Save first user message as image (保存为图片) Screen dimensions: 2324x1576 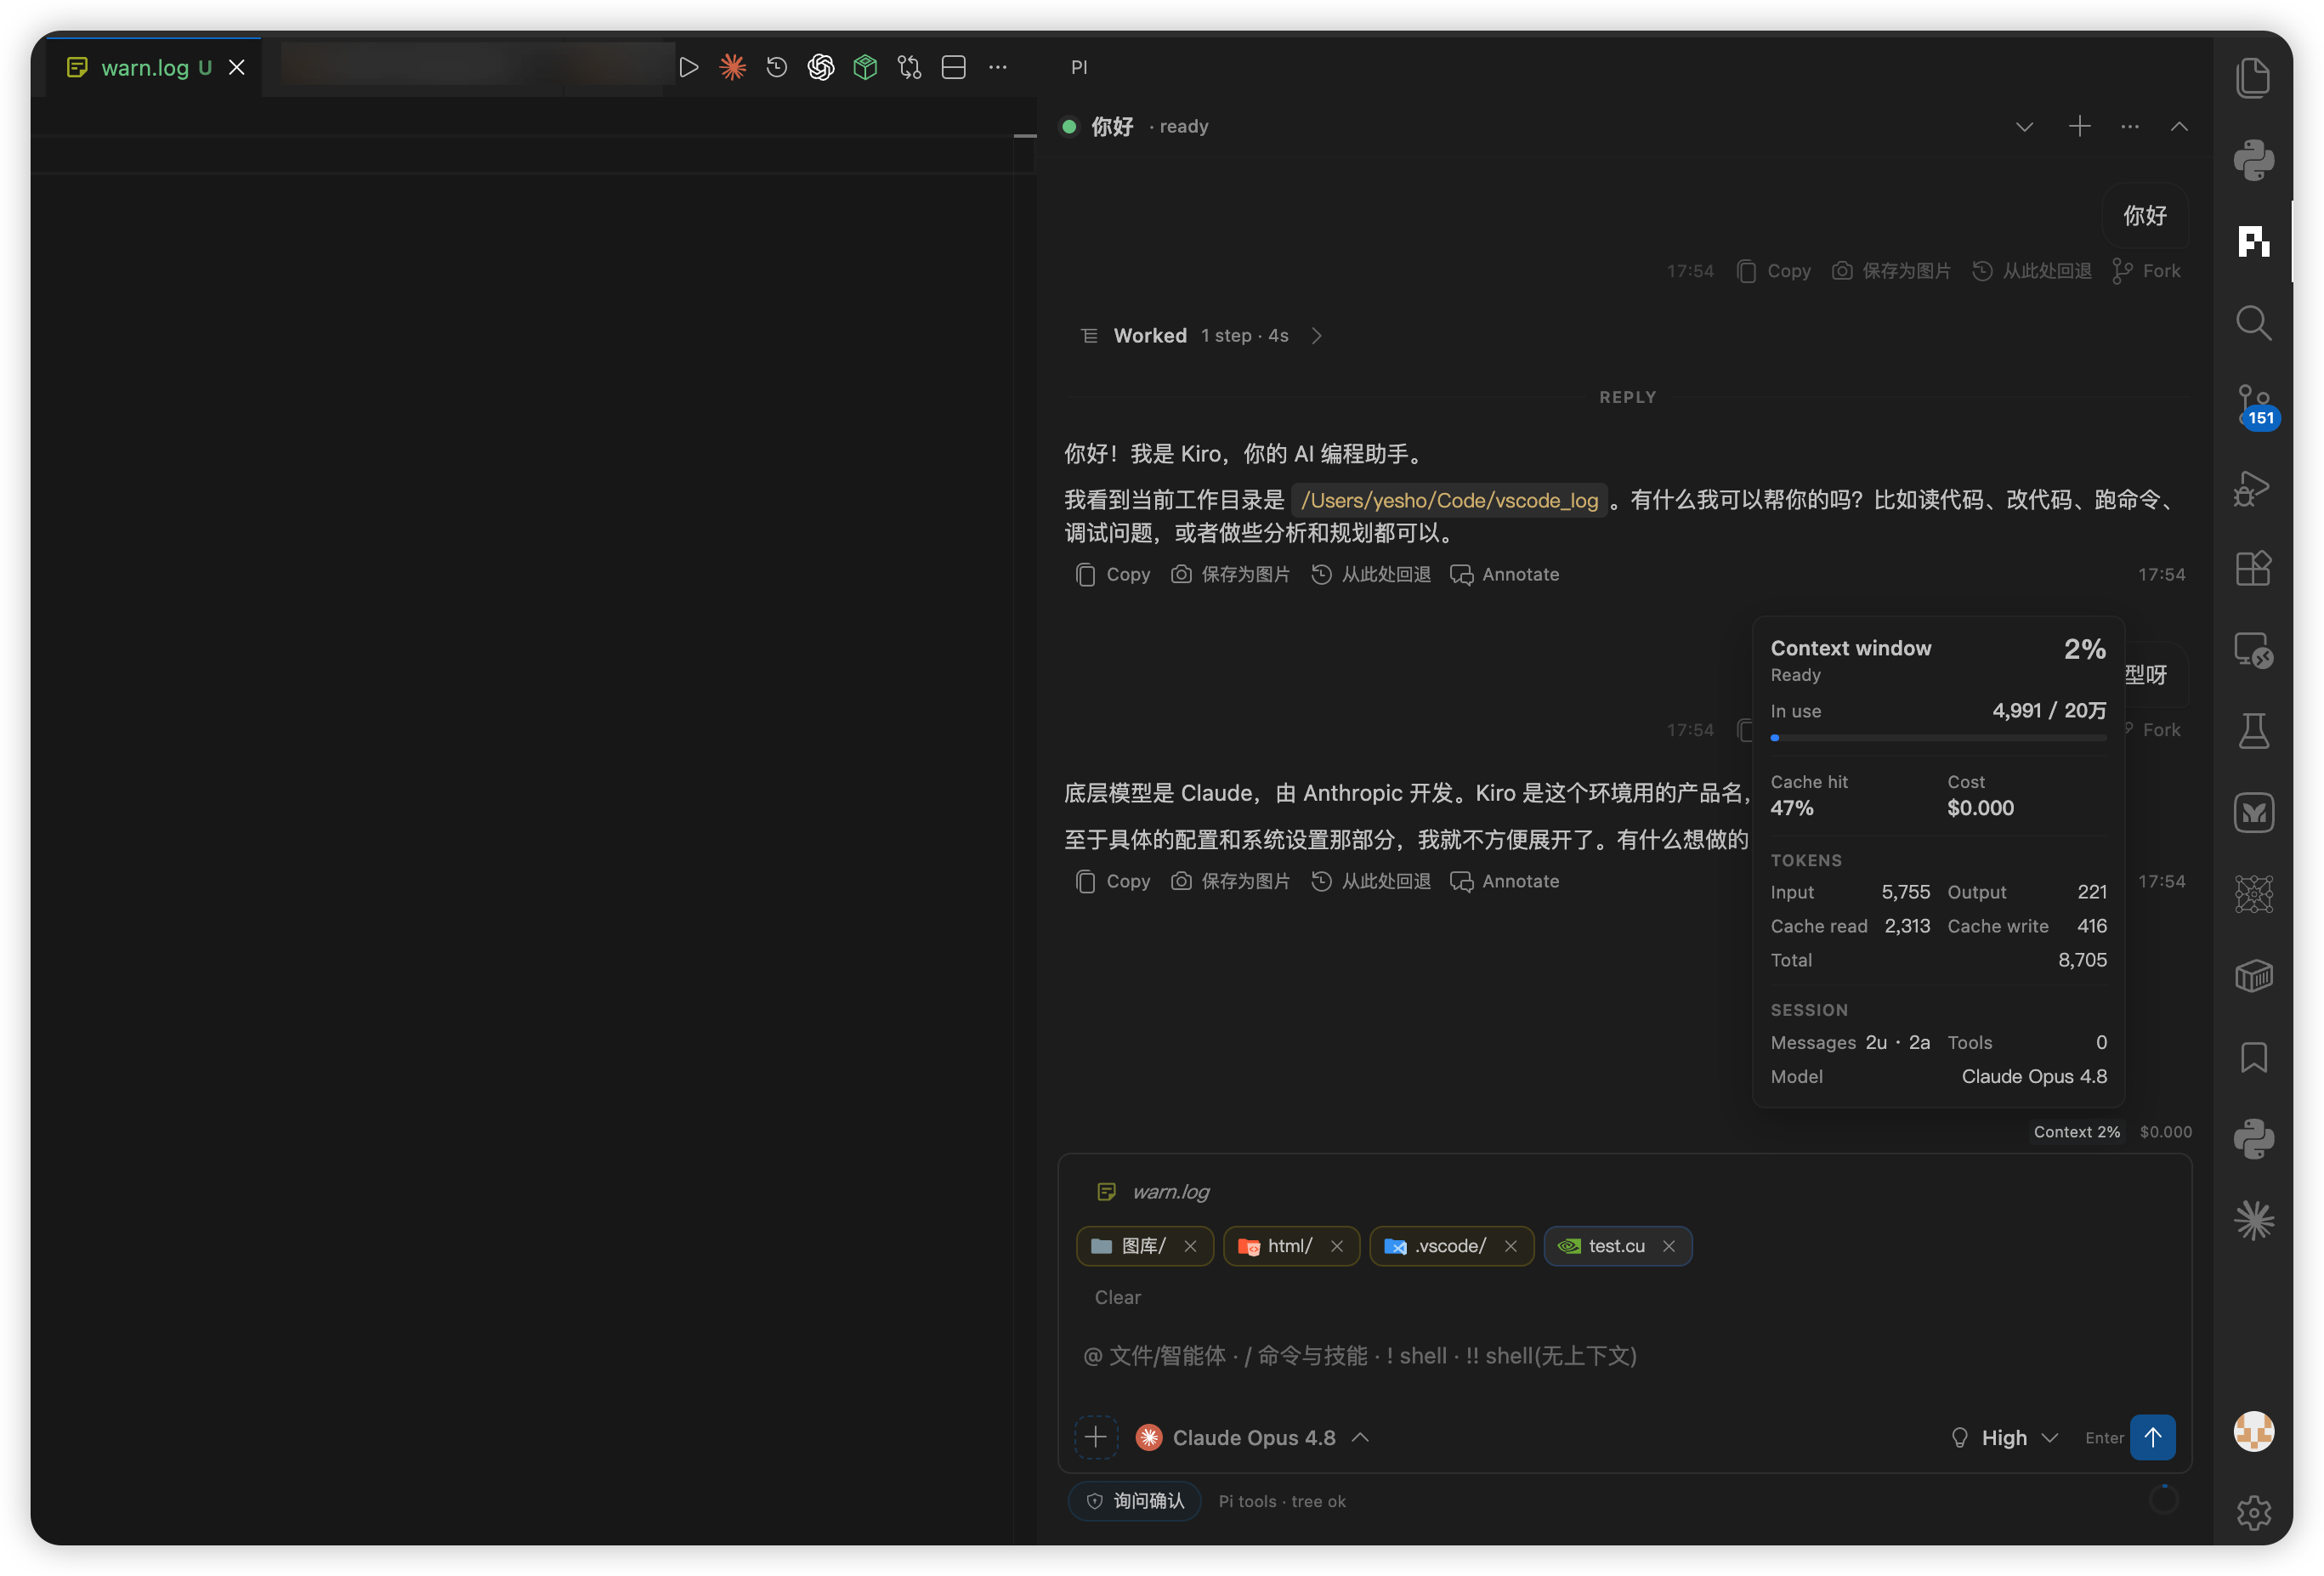1891,271
